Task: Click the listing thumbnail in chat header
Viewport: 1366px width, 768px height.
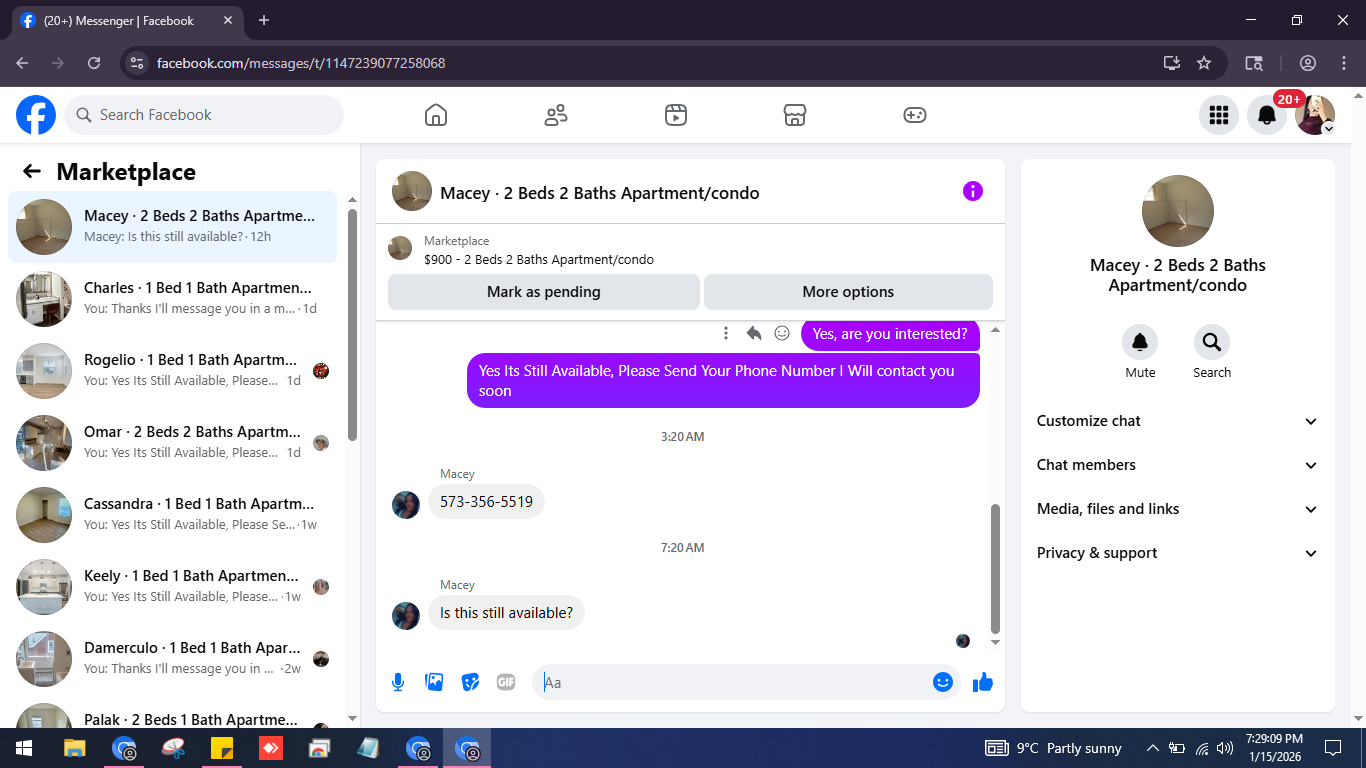Action: coord(412,191)
